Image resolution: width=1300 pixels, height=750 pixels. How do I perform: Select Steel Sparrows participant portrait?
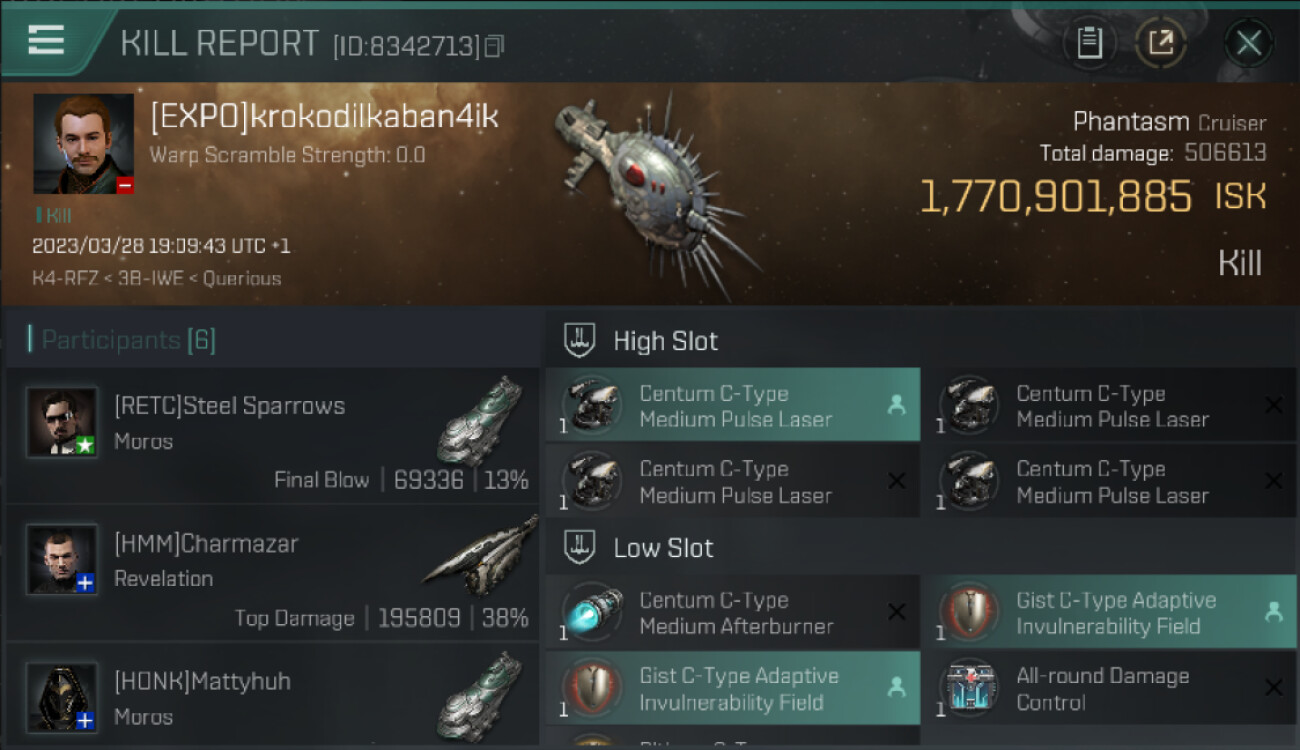point(62,422)
